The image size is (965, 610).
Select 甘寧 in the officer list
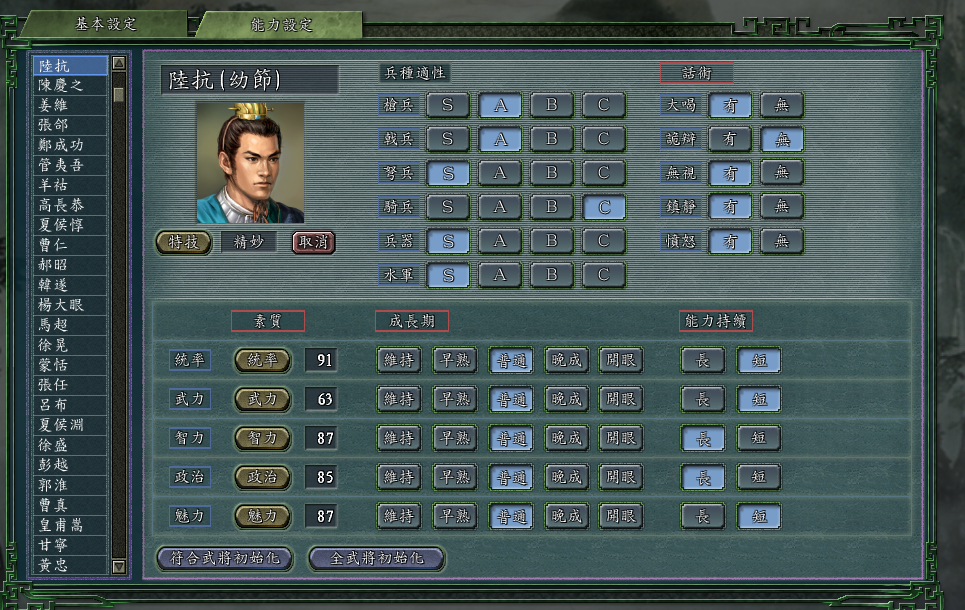(x=70, y=545)
